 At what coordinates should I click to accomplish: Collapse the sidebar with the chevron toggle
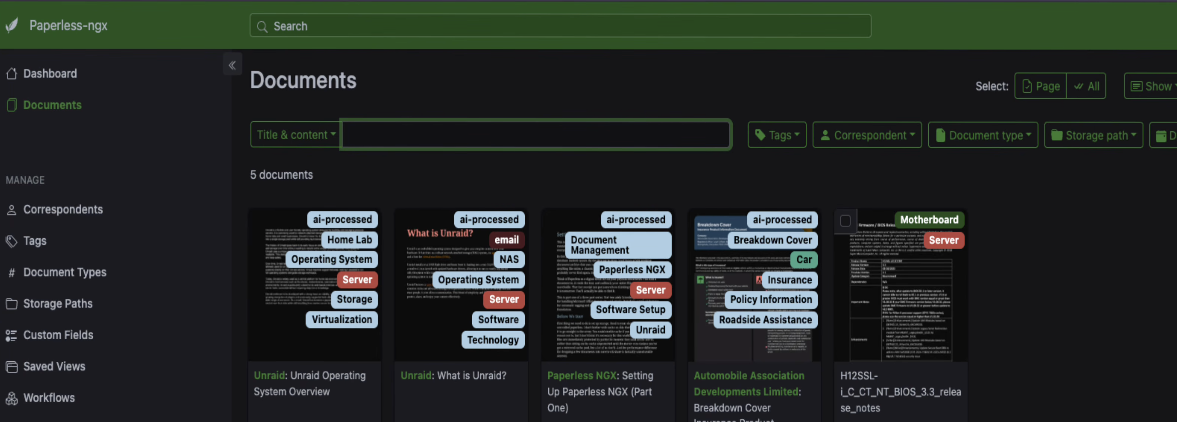click(x=232, y=65)
